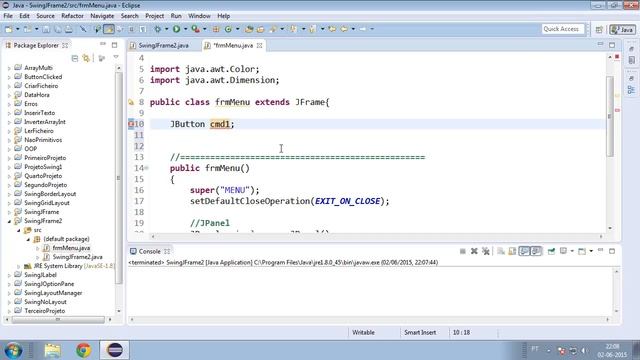Click the Save toolbar icon
Screen dimensions: 640x360
pyautogui.click(x=46, y=29)
